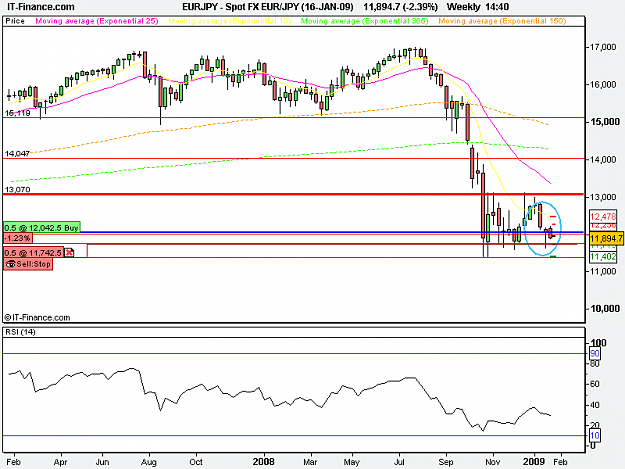The width and height of the screenshot is (625, 469).
Task: Click the 40 RSI axis label
Action: 595,405
